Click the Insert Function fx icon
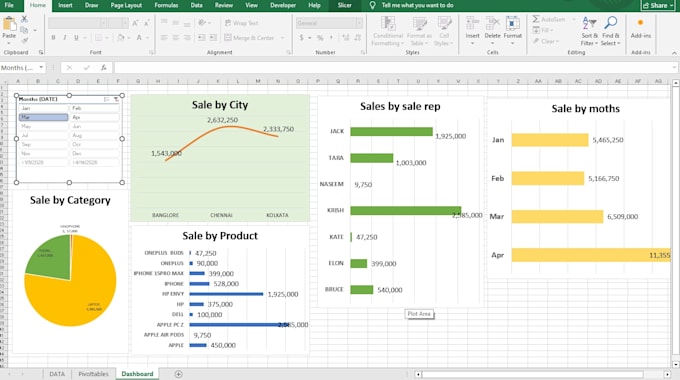The image size is (680, 380). coord(104,68)
